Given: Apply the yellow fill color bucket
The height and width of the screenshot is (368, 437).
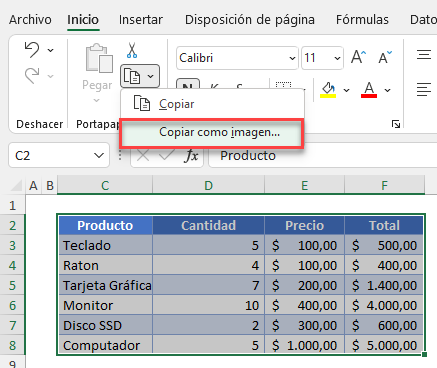Looking at the screenshot, I should (328, 90).
